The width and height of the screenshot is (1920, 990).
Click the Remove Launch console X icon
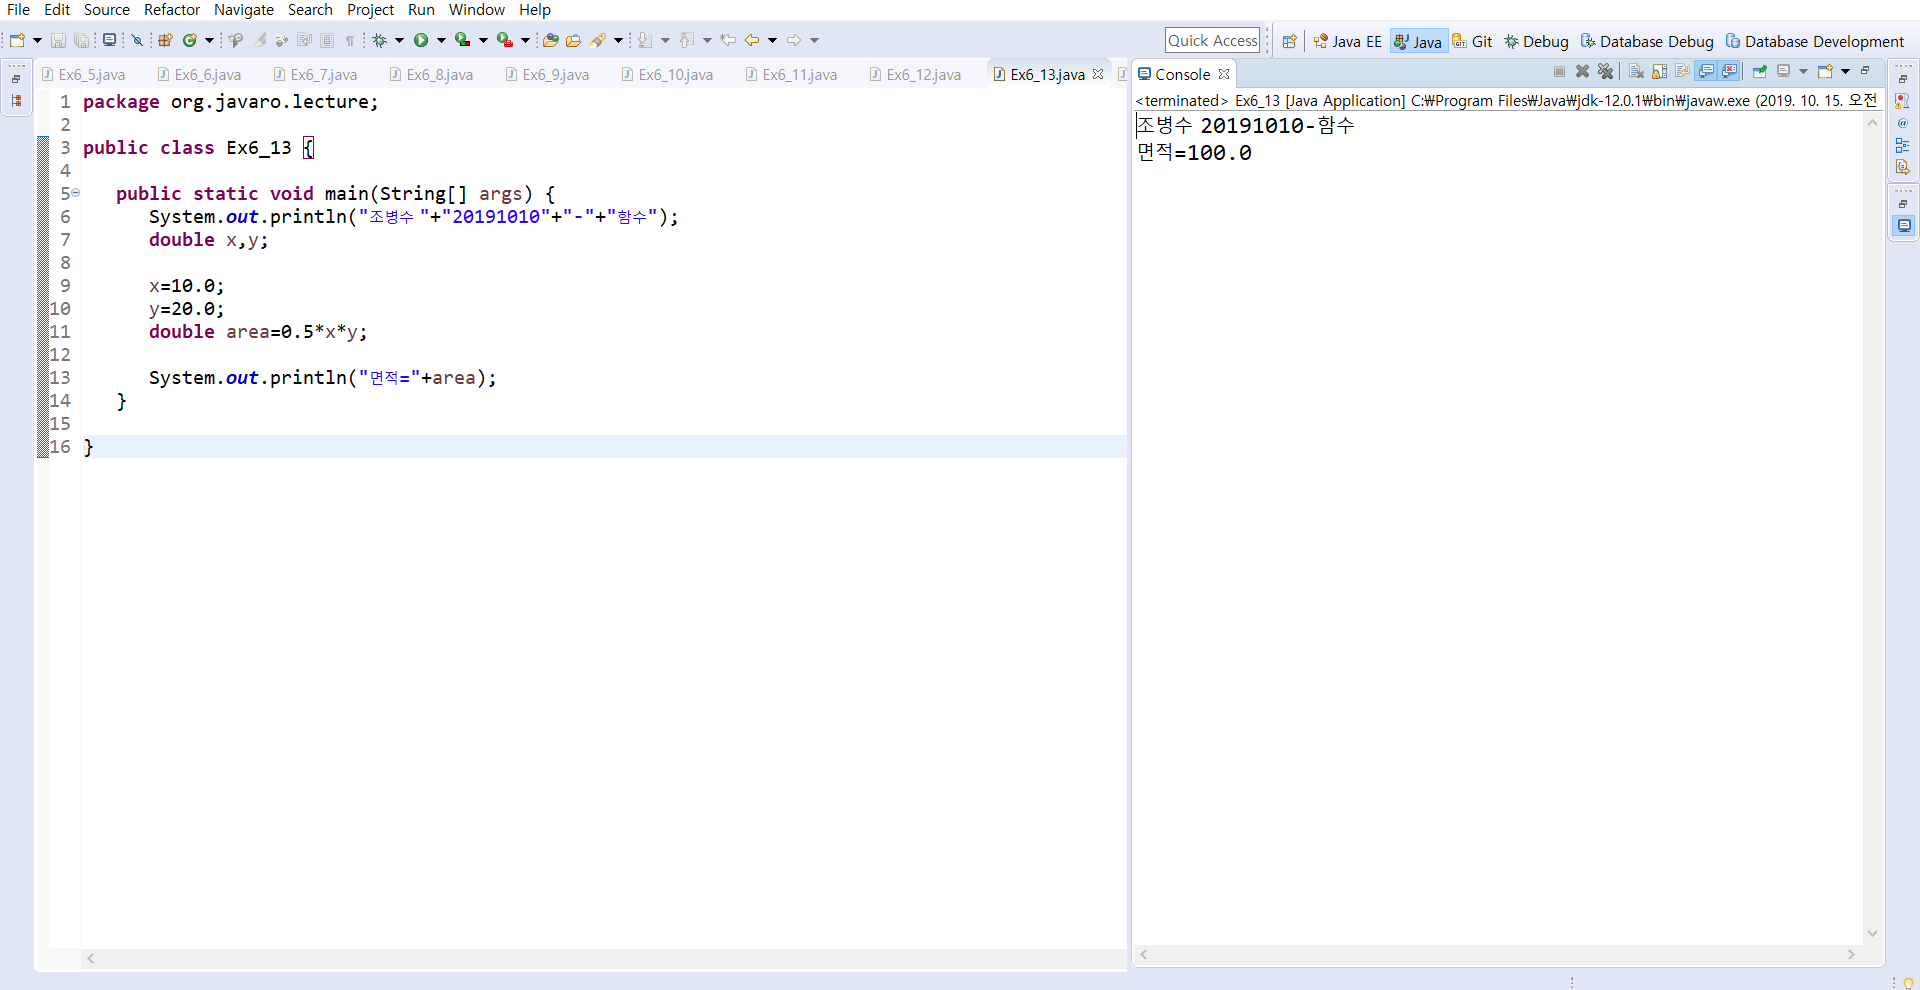pyautogui.click(x=1582, y=71)
